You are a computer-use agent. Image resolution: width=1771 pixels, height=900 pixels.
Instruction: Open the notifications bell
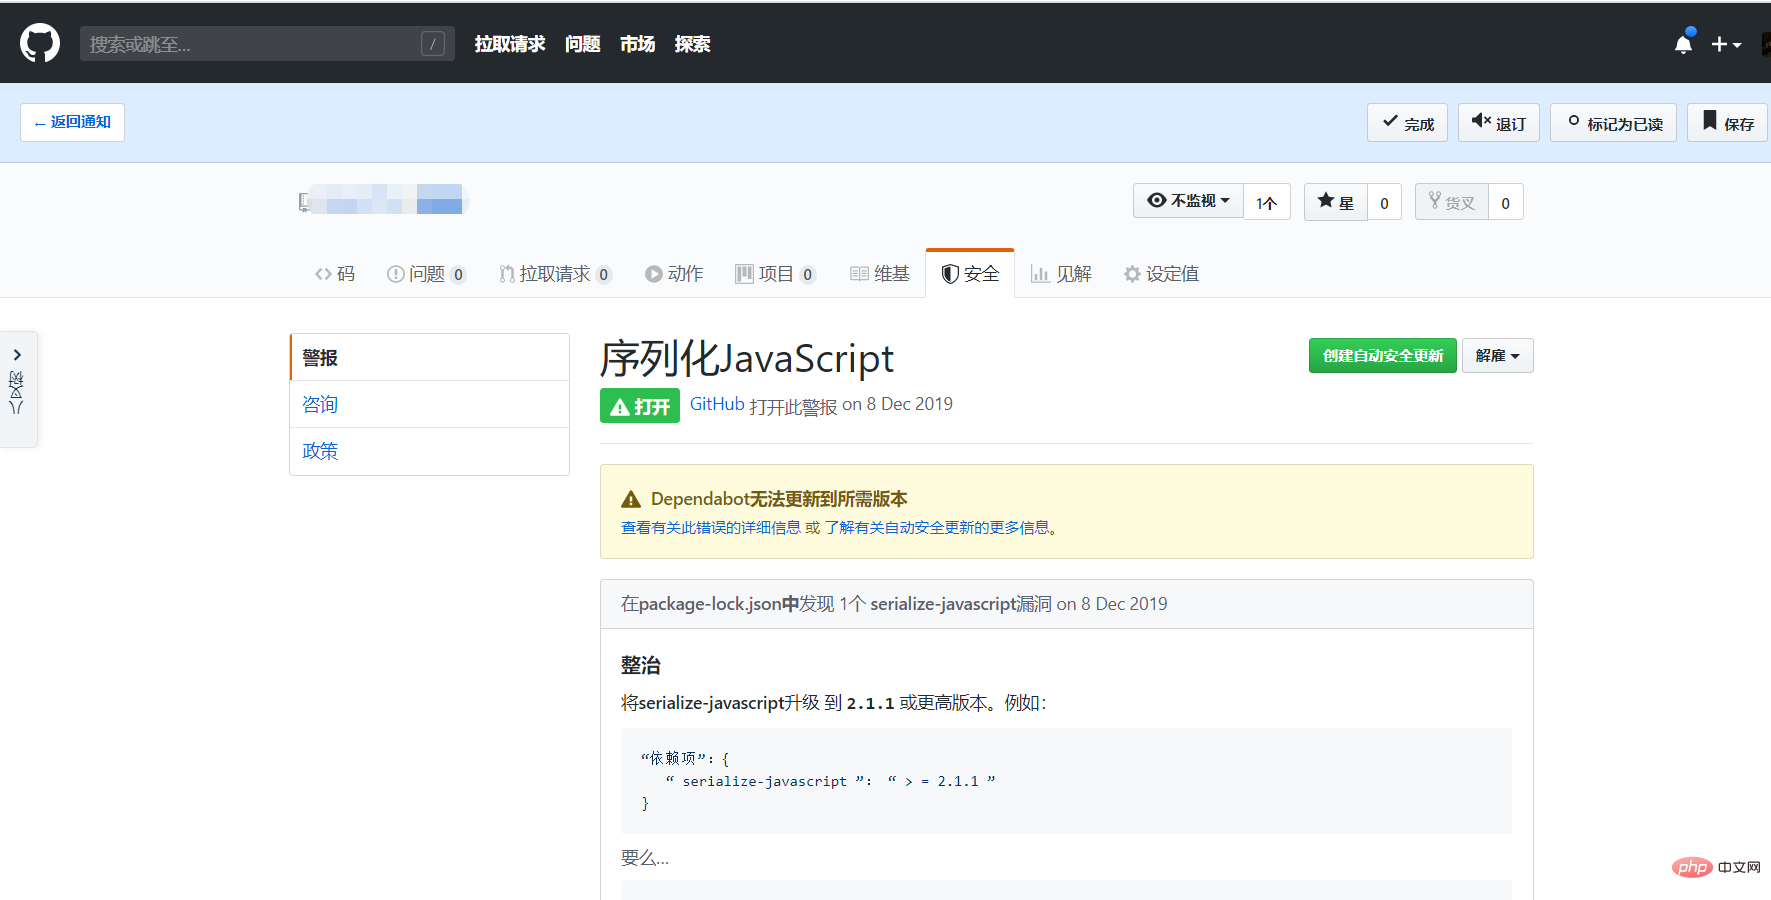click(1684, 43)
